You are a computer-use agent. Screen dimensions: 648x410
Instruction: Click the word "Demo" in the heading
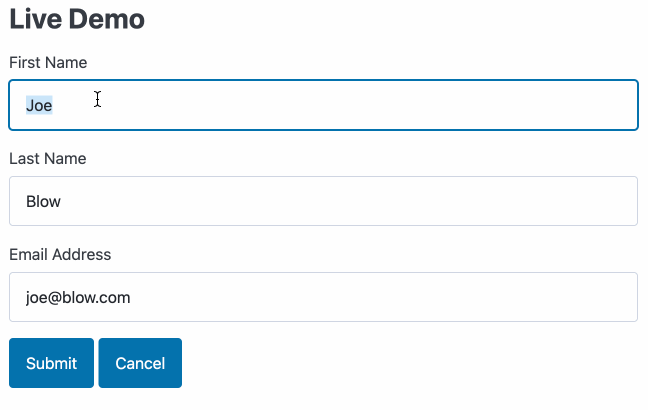click(x=107, y=19)
